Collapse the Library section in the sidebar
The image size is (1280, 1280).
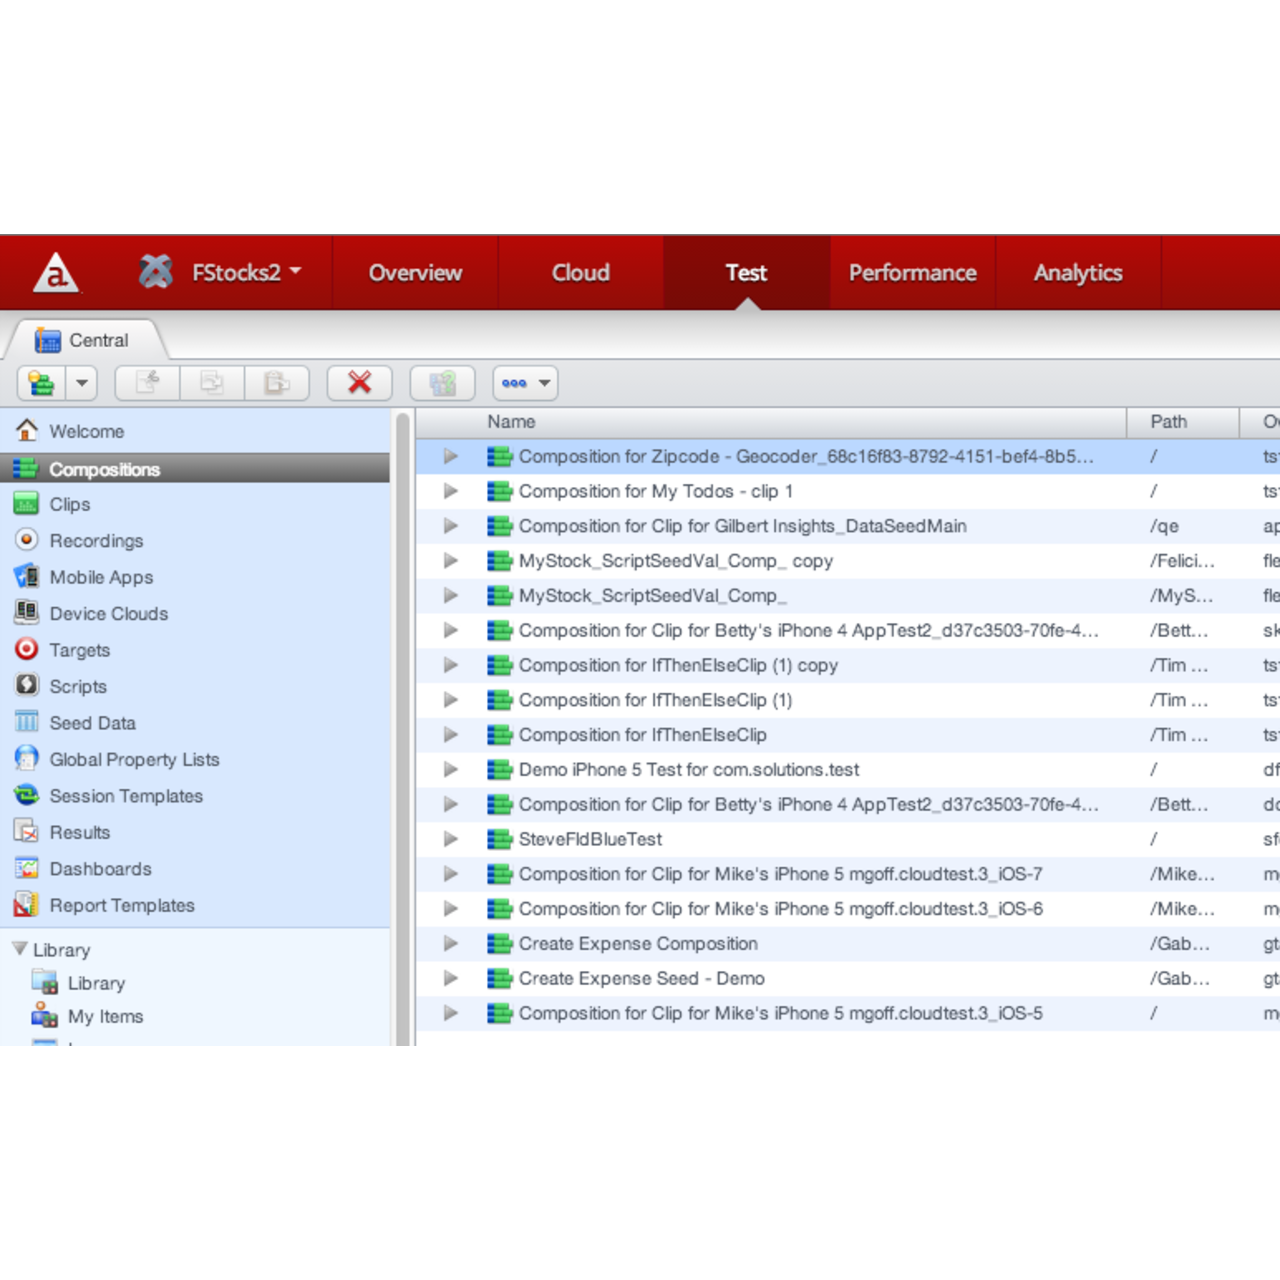point(18,949)
